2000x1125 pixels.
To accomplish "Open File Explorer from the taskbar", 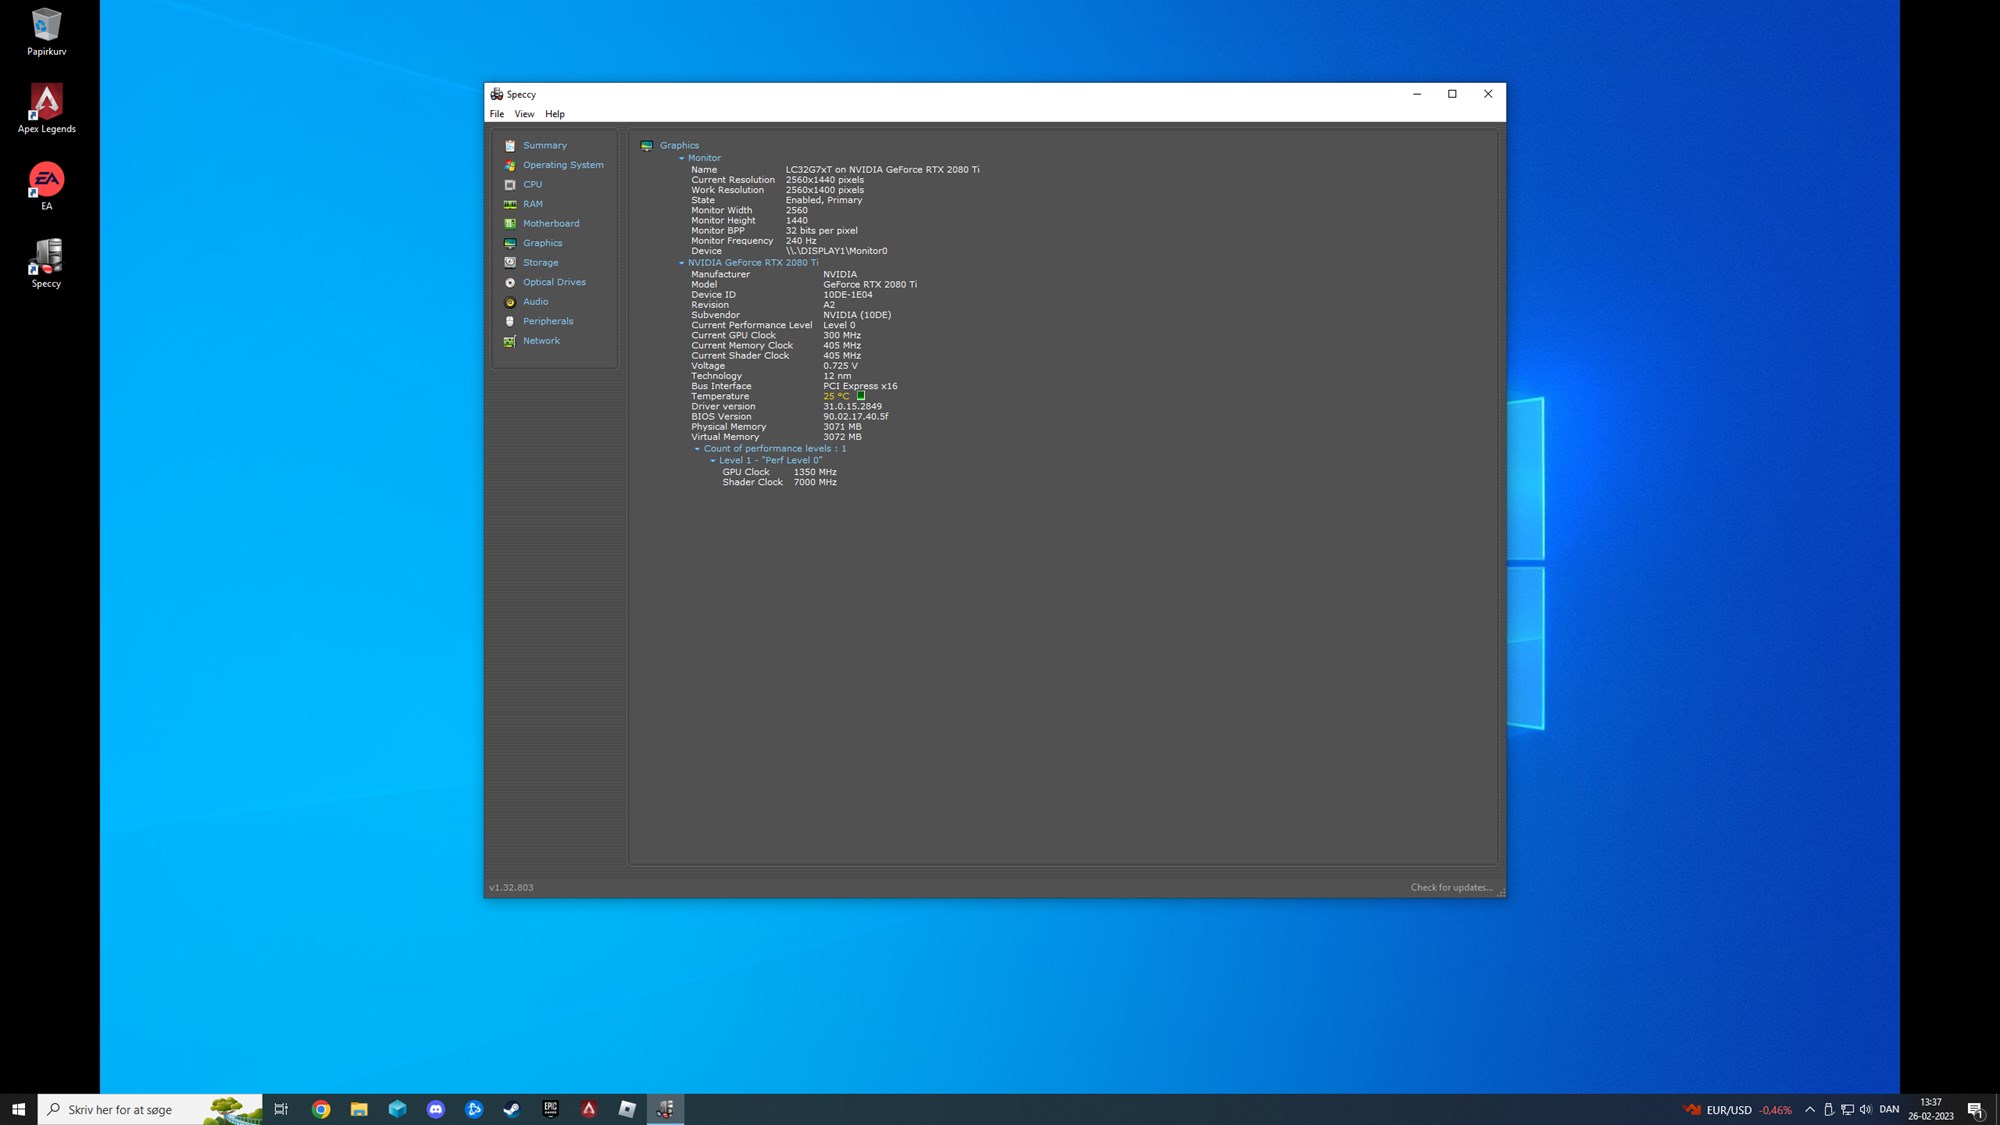I will click(359, 1109).
